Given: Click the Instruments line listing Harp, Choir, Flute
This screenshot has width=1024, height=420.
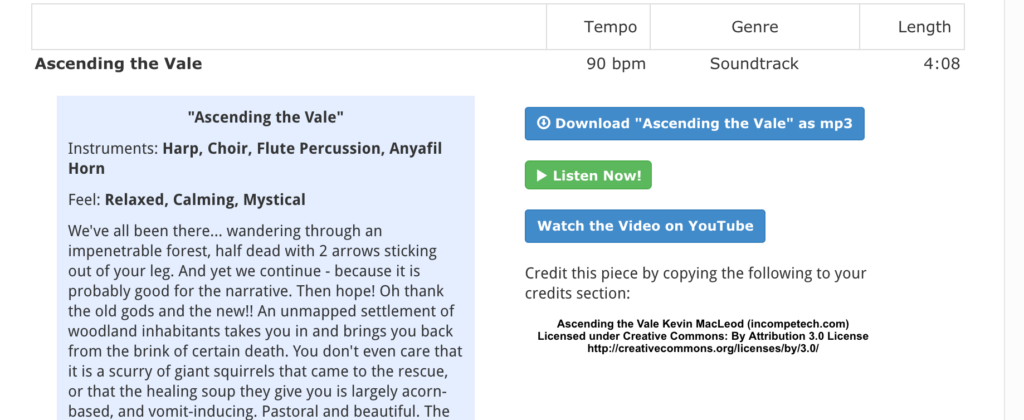Looking at the screenshot, I should pos(255,158).
